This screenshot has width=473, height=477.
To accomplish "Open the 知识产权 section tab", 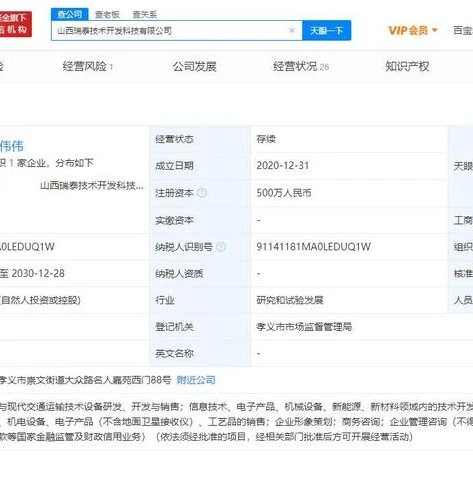I will click(x=407, y=66).
